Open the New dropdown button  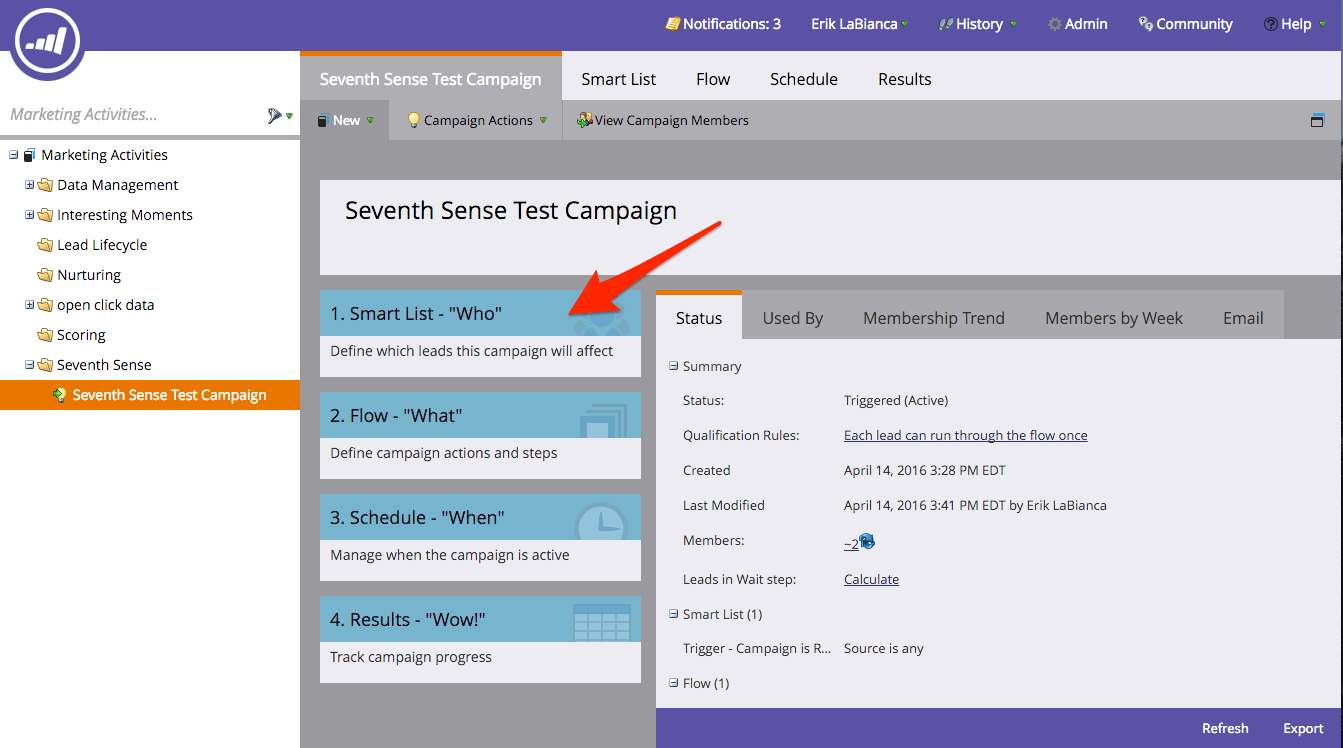click(x=345, y=120)
